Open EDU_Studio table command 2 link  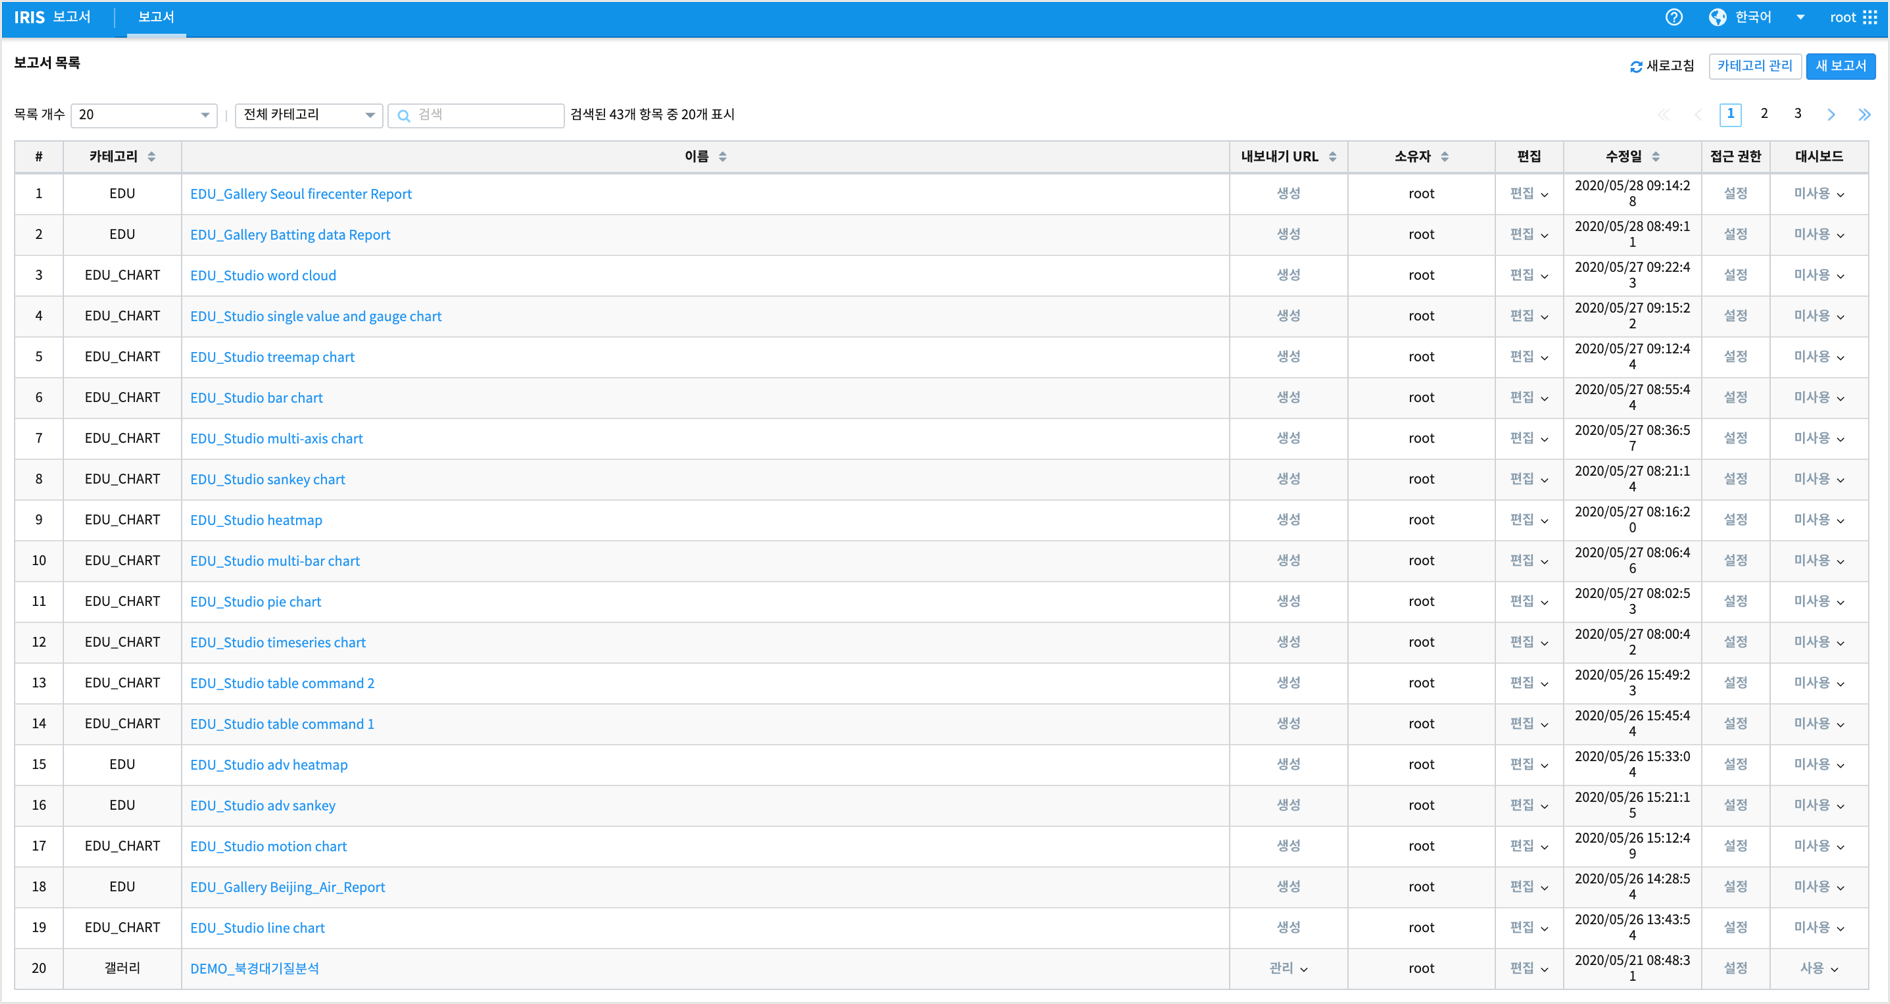[283, 683]
